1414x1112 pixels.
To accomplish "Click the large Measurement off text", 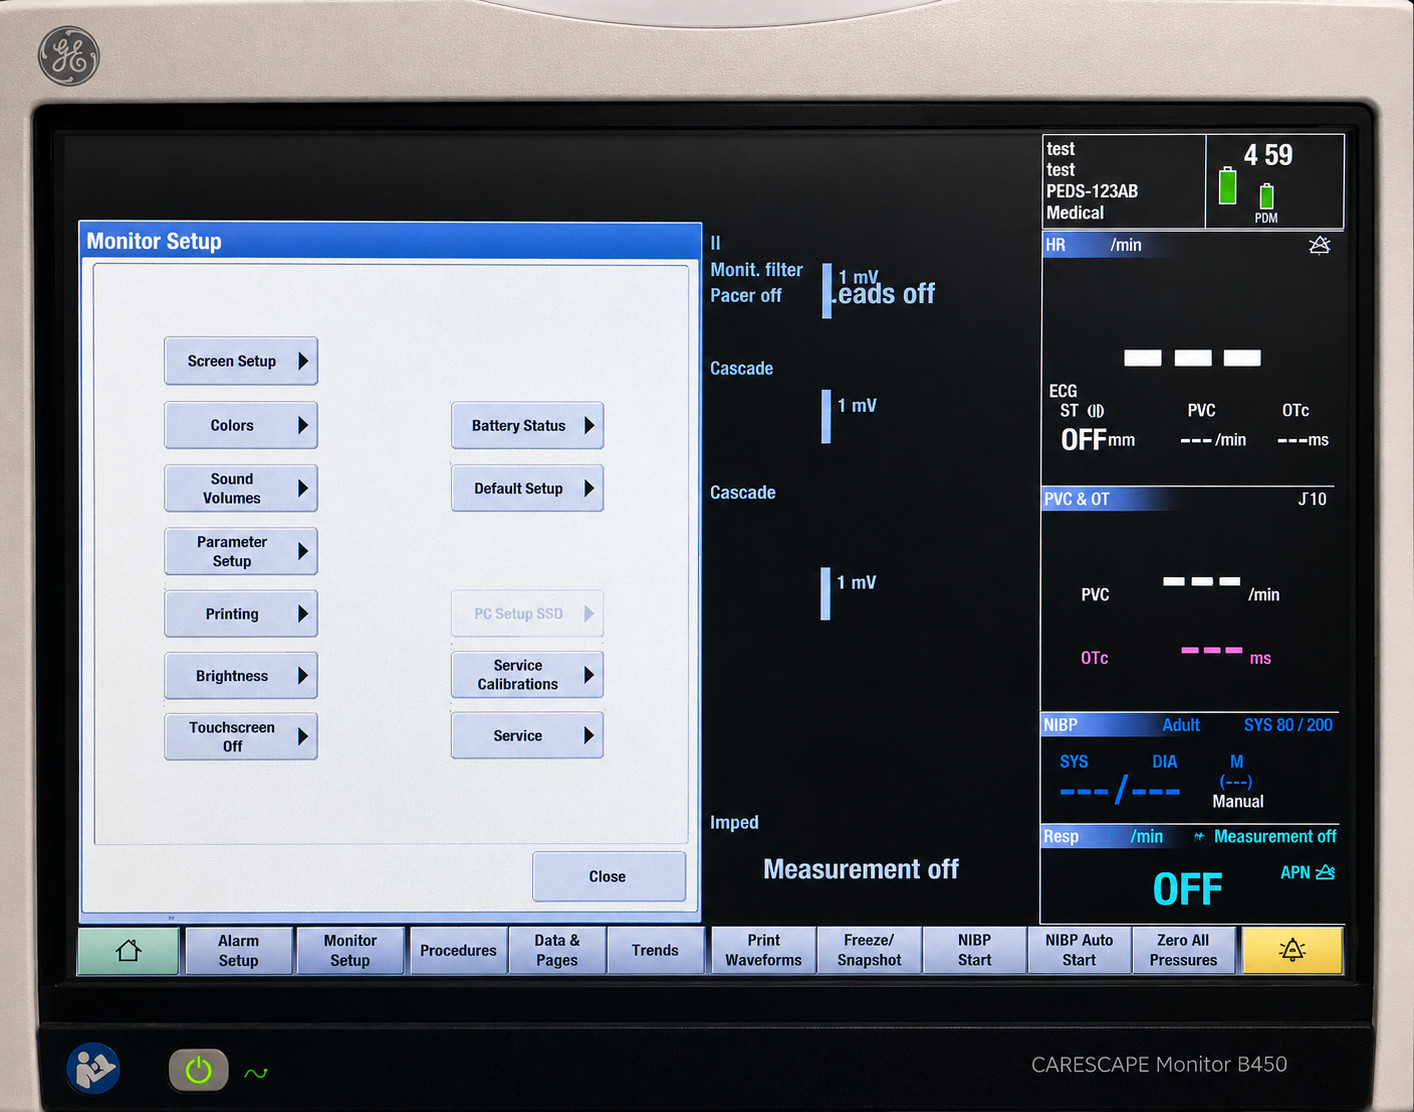I will tap(861, 869).
